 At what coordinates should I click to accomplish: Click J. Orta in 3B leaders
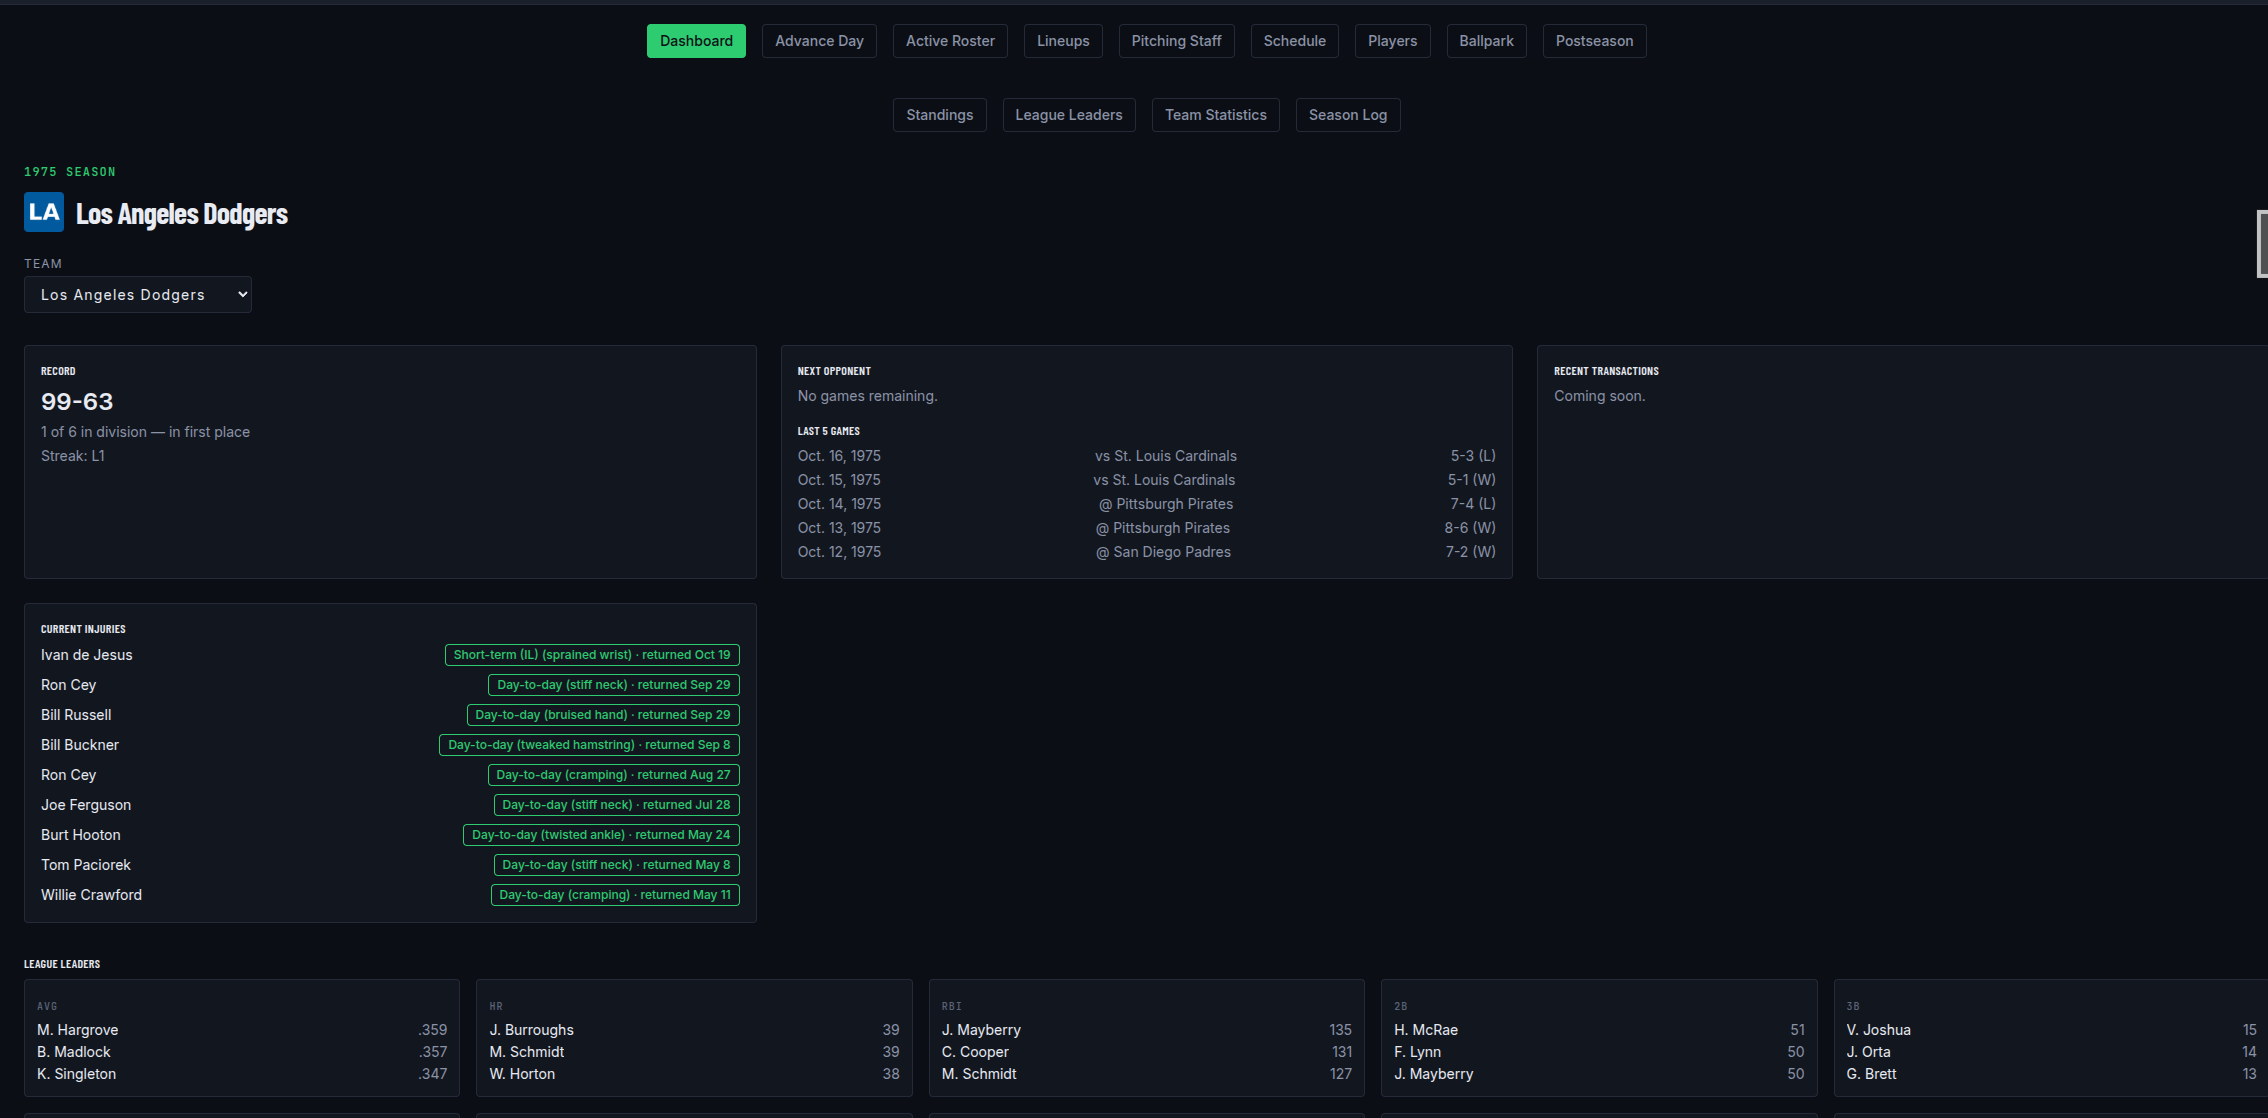coord(1868,1052)
